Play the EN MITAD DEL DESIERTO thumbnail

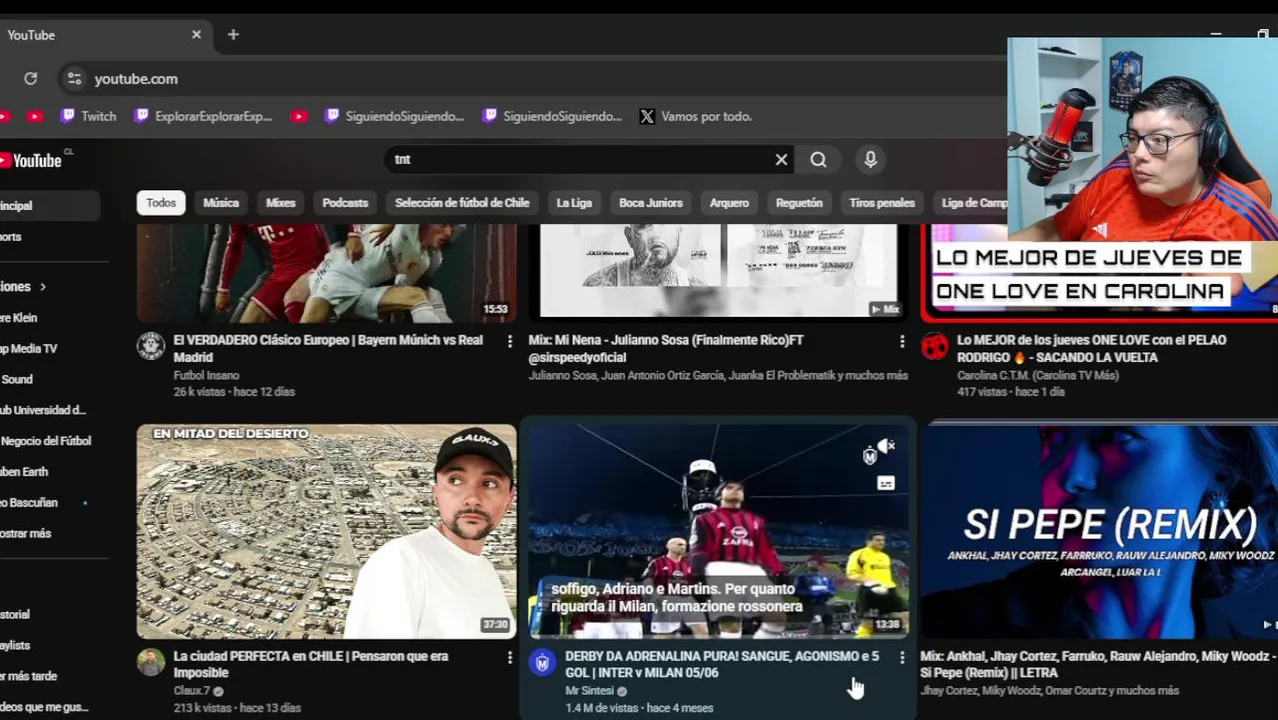pos(326,531)
